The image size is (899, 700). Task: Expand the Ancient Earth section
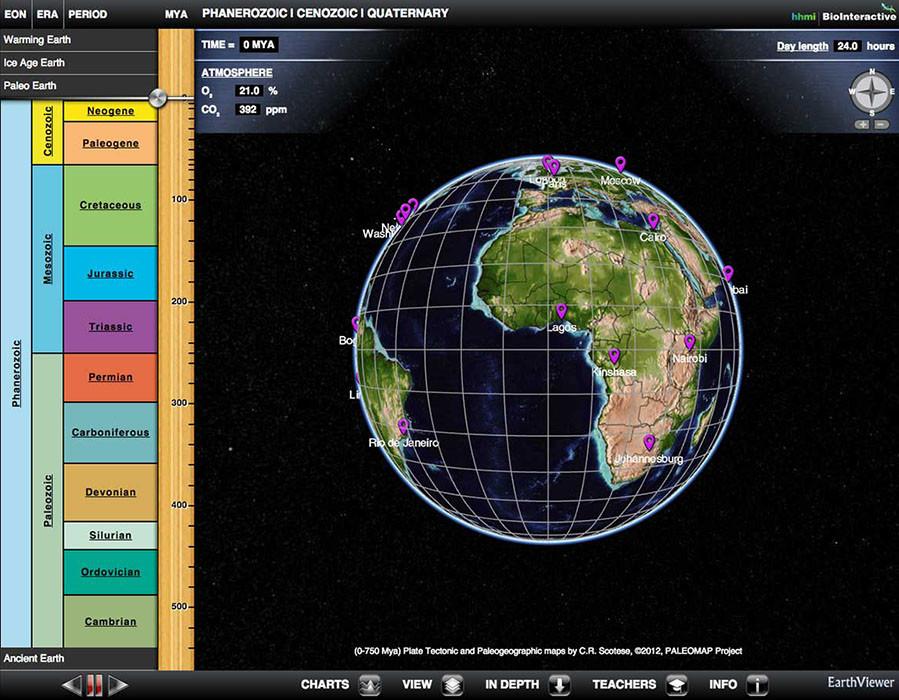point(79,658)
